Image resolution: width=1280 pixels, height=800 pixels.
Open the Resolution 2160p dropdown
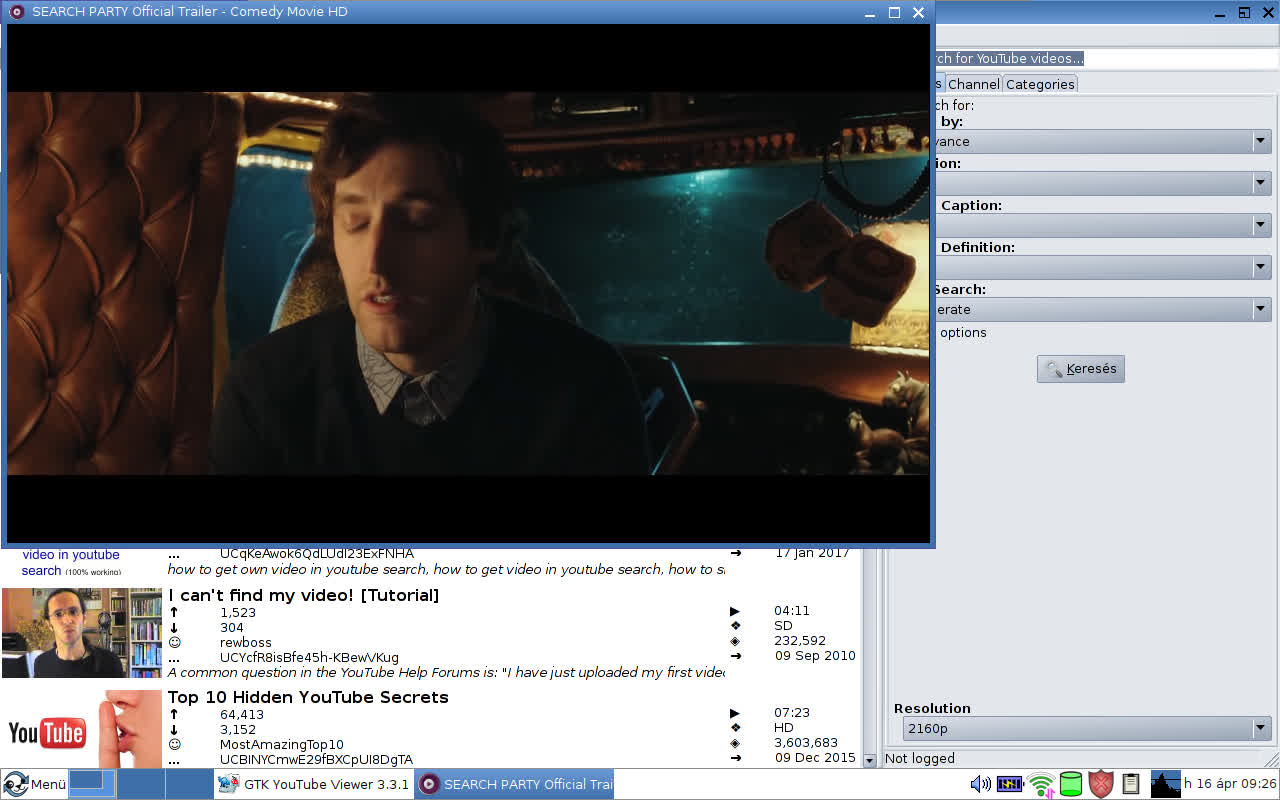tap(1086, 729)
